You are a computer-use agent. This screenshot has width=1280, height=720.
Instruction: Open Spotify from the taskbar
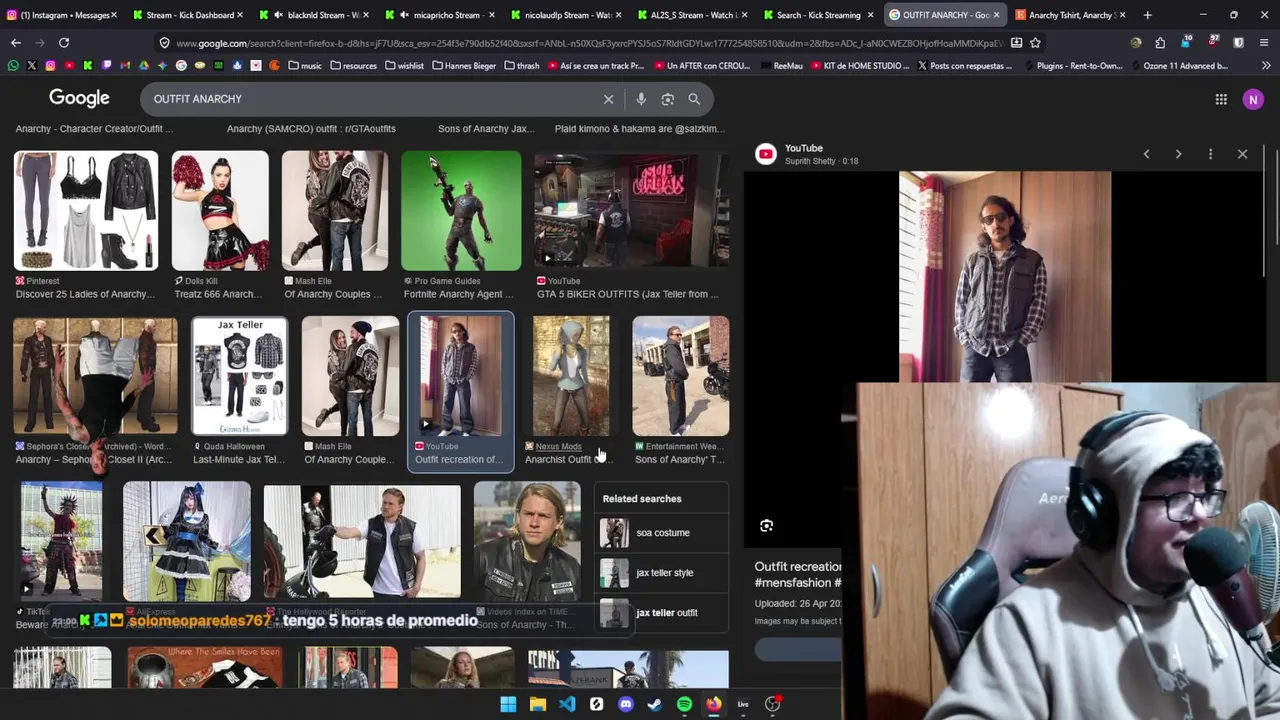pyautogui.click(x=684, y=704)
